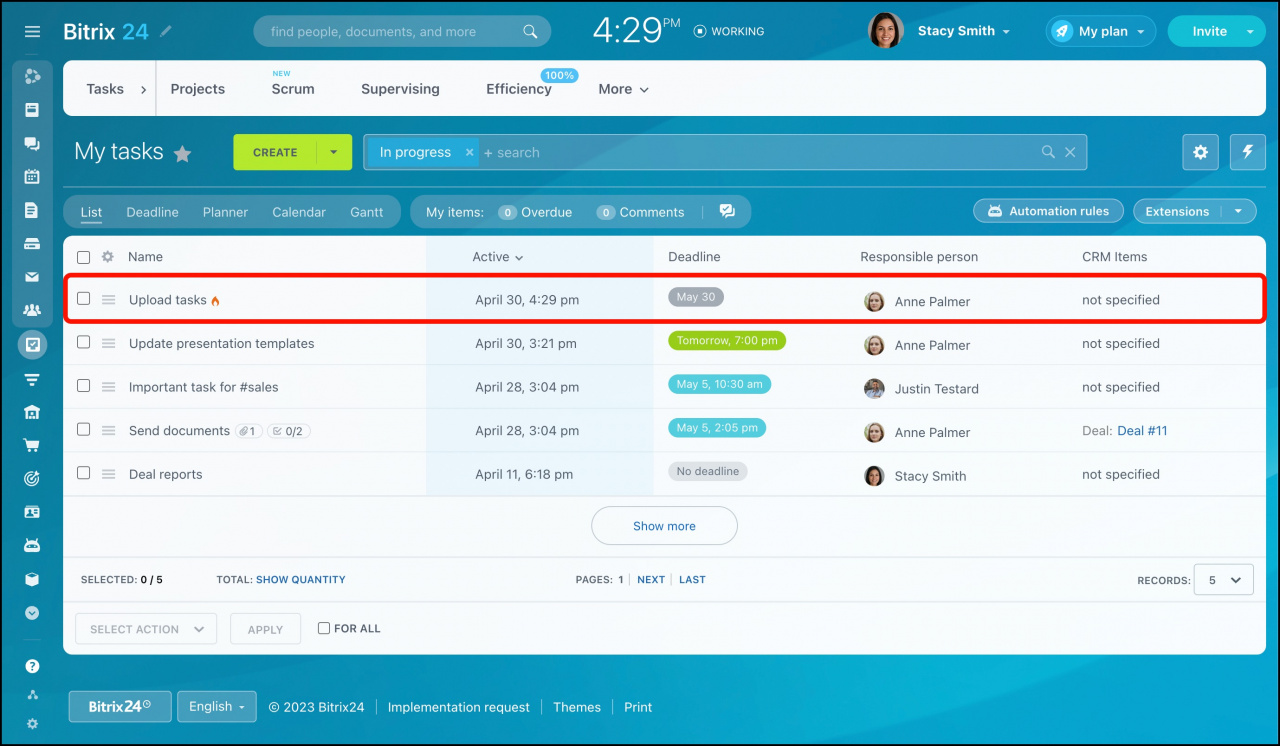Open the Projects tab
Viewport: 1280px width, 746px height.
pos(198,89)
